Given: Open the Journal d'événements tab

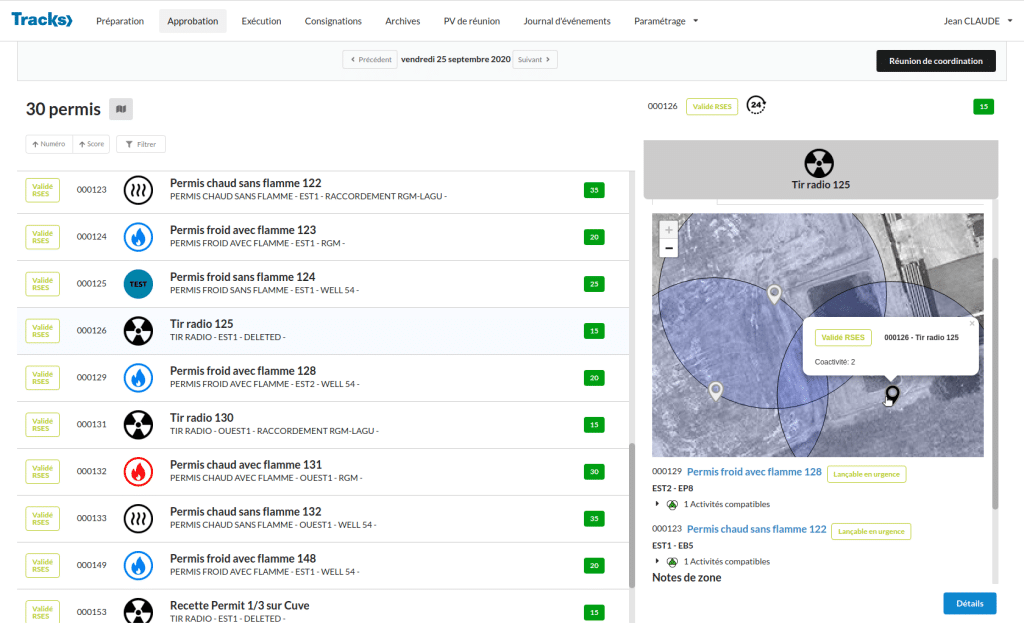Looking at the screenshot, I should pos(566,21).
